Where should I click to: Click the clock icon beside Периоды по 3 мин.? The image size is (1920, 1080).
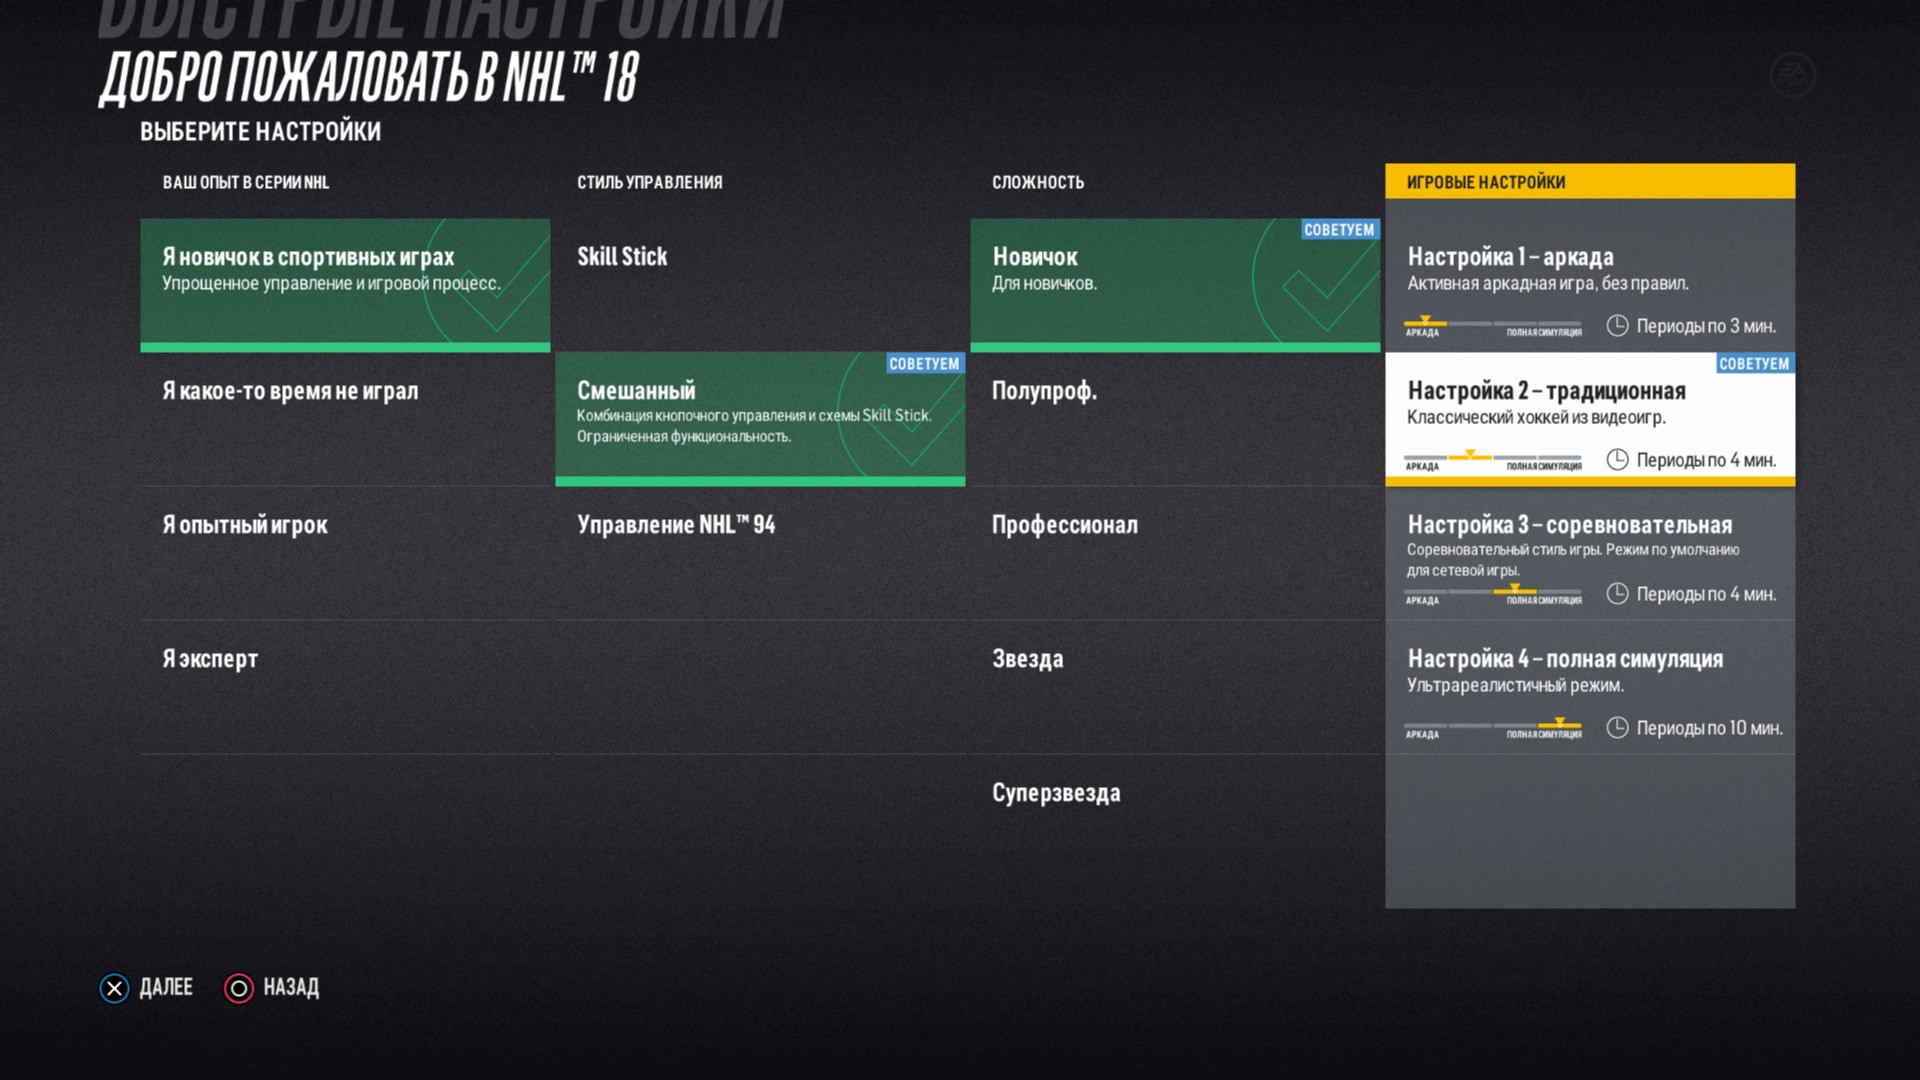(x=1617, y=325)
